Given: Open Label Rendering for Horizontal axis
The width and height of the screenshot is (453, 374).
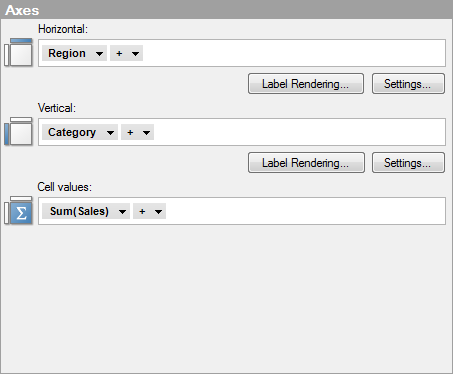Looking at the screenshot, I should (x=306, y=84).
